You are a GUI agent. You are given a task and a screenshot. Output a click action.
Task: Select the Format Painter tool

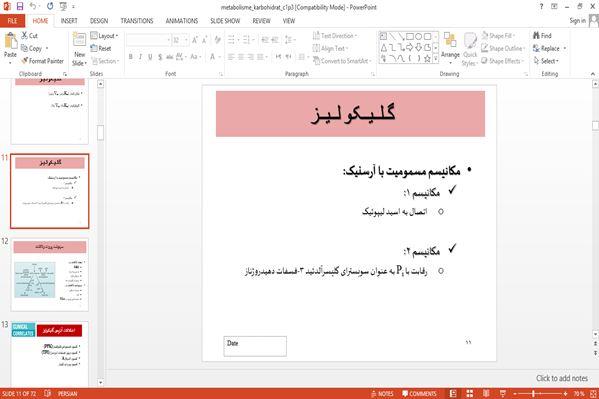coord(42,61)
